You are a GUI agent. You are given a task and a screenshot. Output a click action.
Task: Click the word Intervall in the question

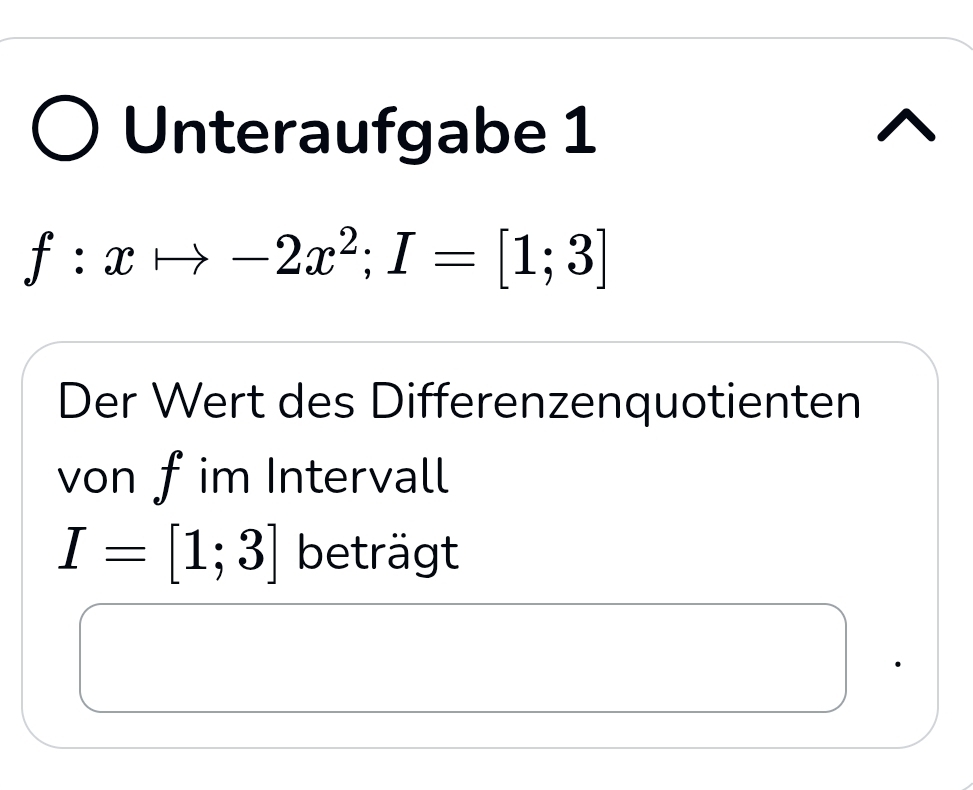[x=357, y=476]
